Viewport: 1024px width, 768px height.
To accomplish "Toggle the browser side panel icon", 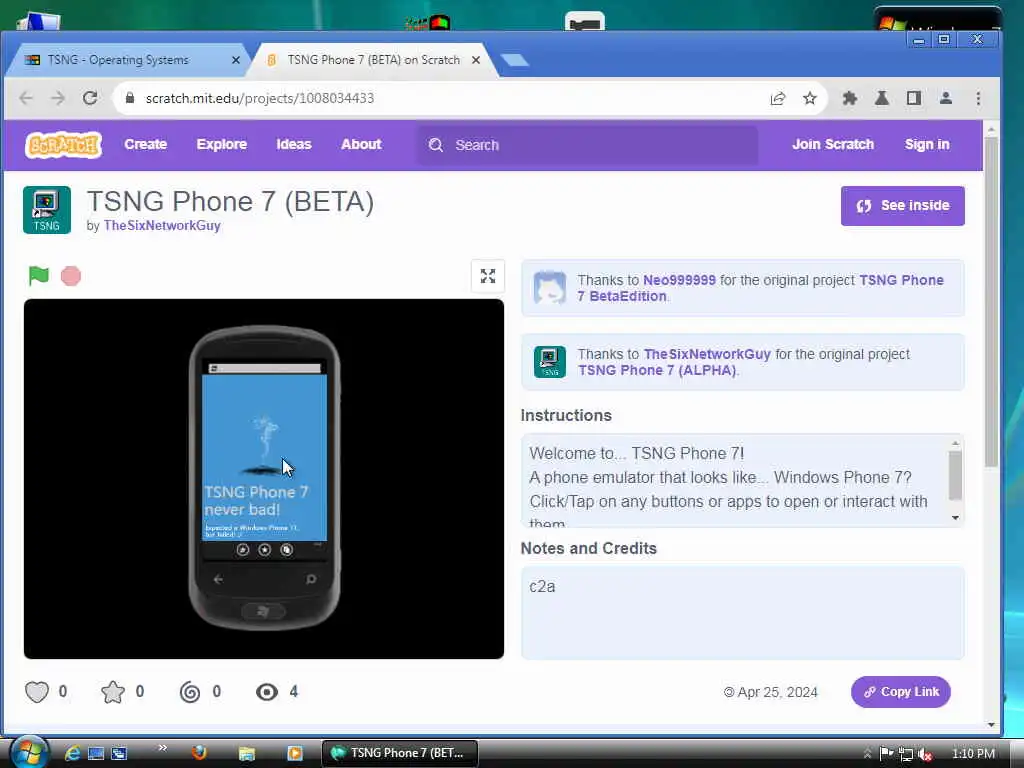I will click(914, 99).
